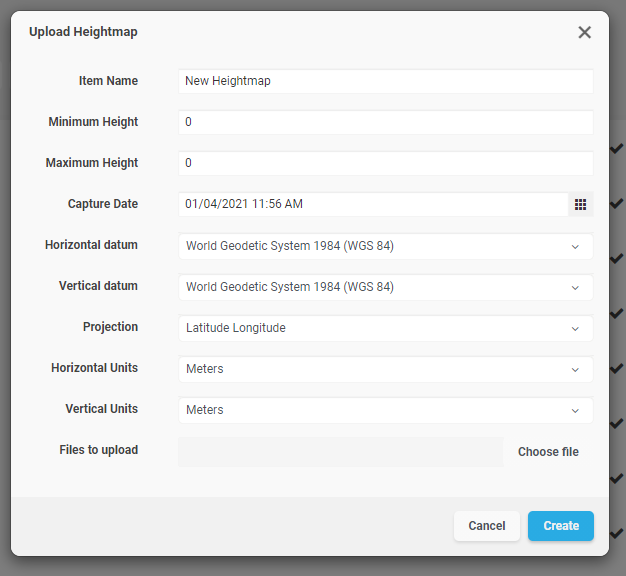This screenshot has width=626, height=576.
Task: Click the Horizontal datum chevron arrow
Action: [x=575, y=246]
